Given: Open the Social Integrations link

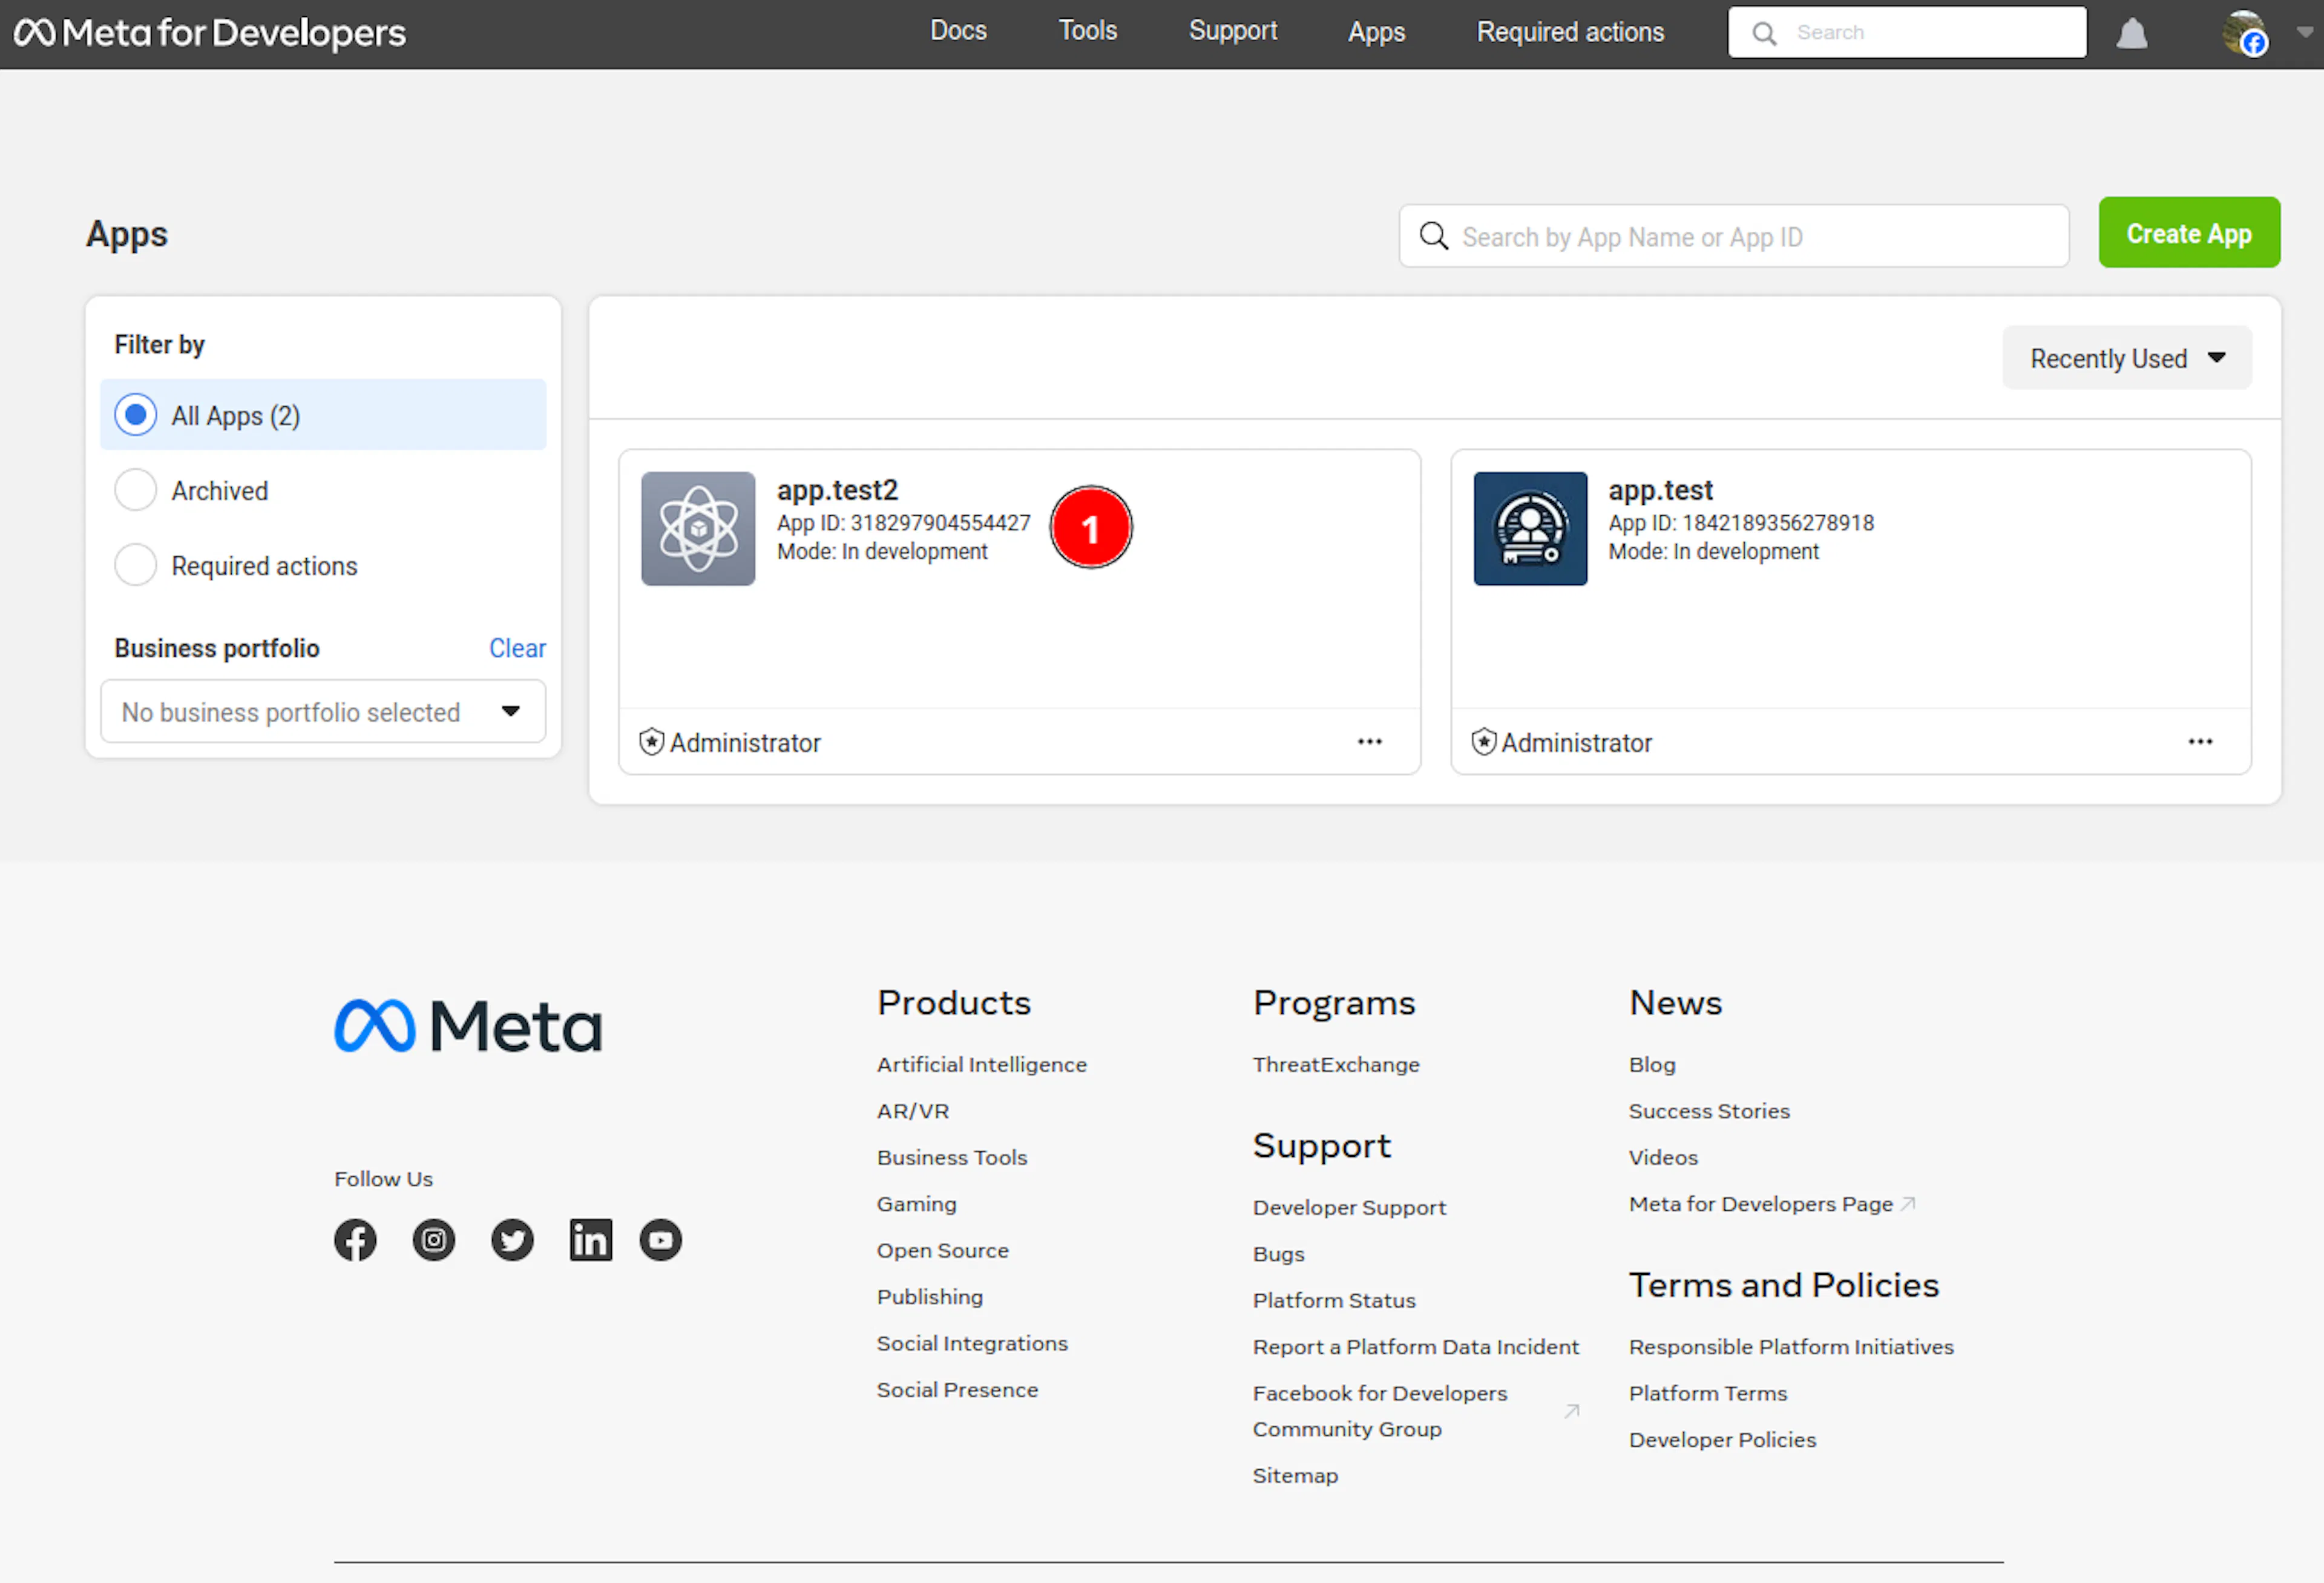Looking at the screenshot, I should 971,1344.
